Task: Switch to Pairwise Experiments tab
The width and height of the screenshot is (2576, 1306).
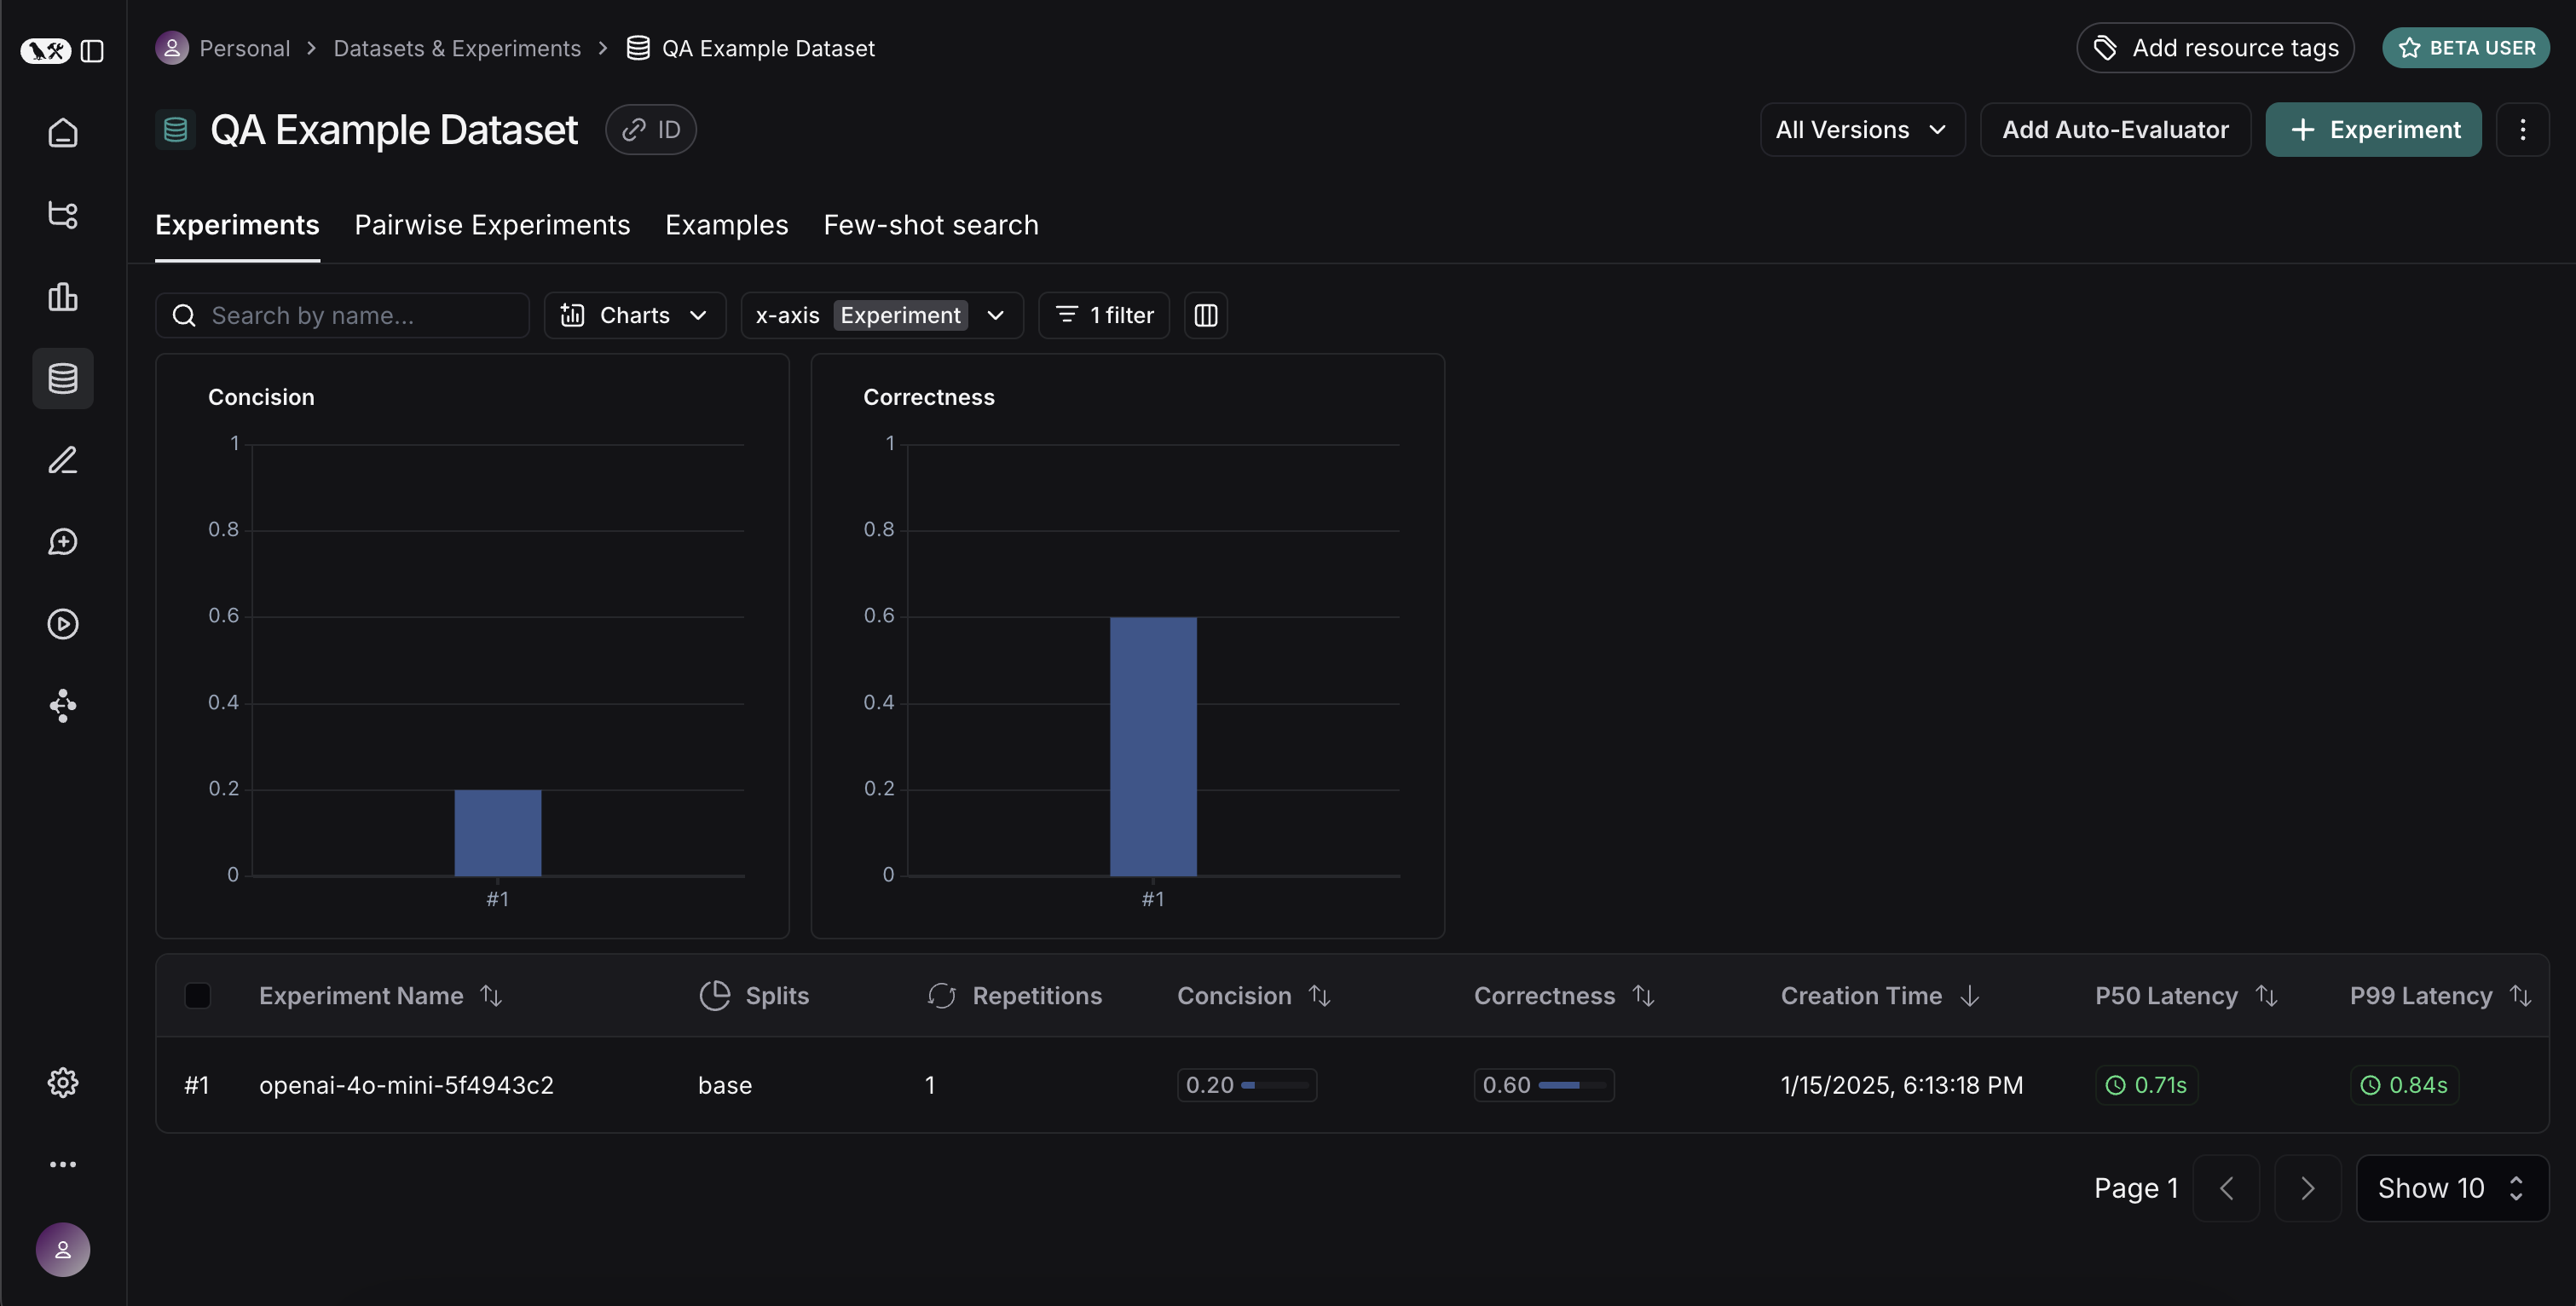Action: point(492,226)
